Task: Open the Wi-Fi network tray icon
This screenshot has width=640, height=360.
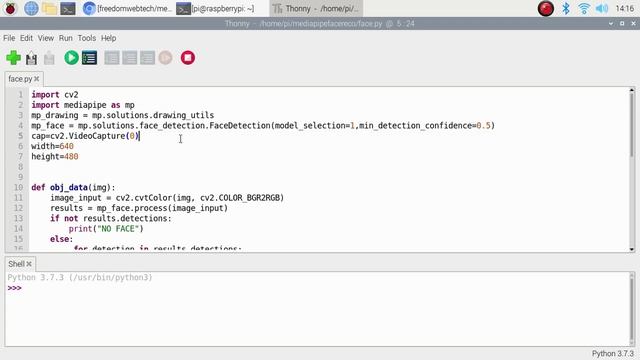Action: point(584,8)
